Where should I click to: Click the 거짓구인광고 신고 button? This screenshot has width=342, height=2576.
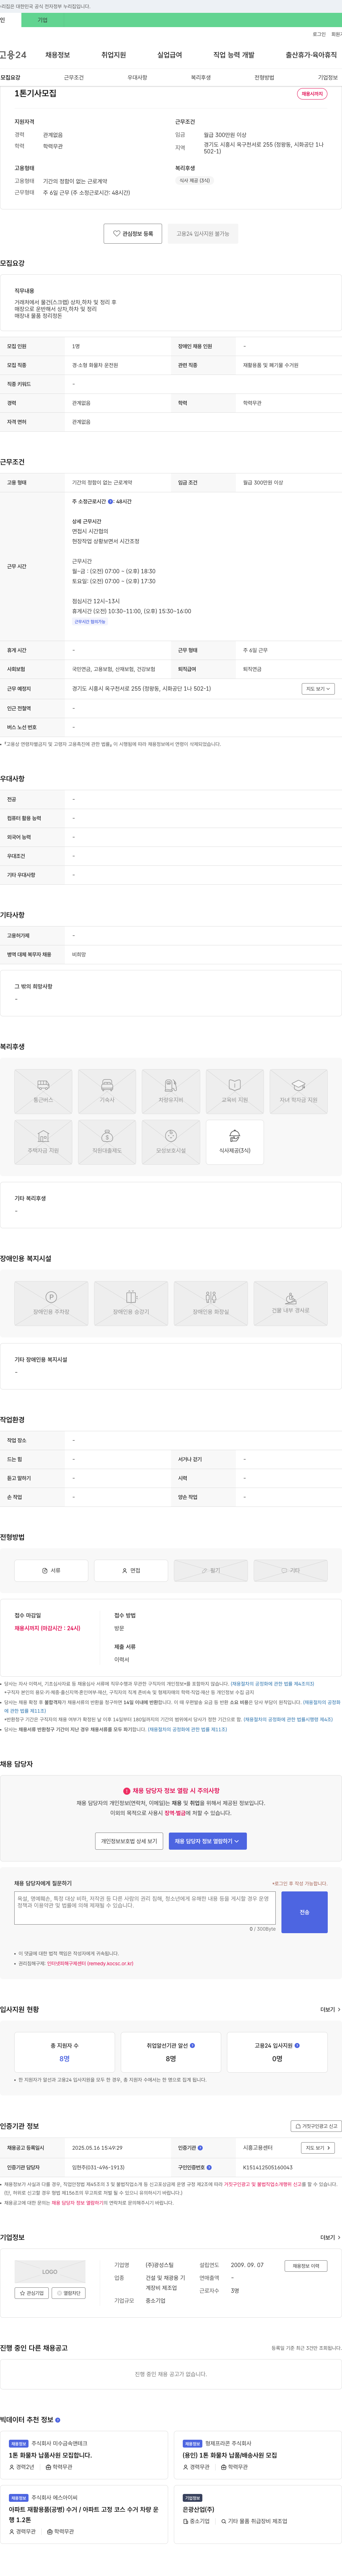click(316, 2126)
